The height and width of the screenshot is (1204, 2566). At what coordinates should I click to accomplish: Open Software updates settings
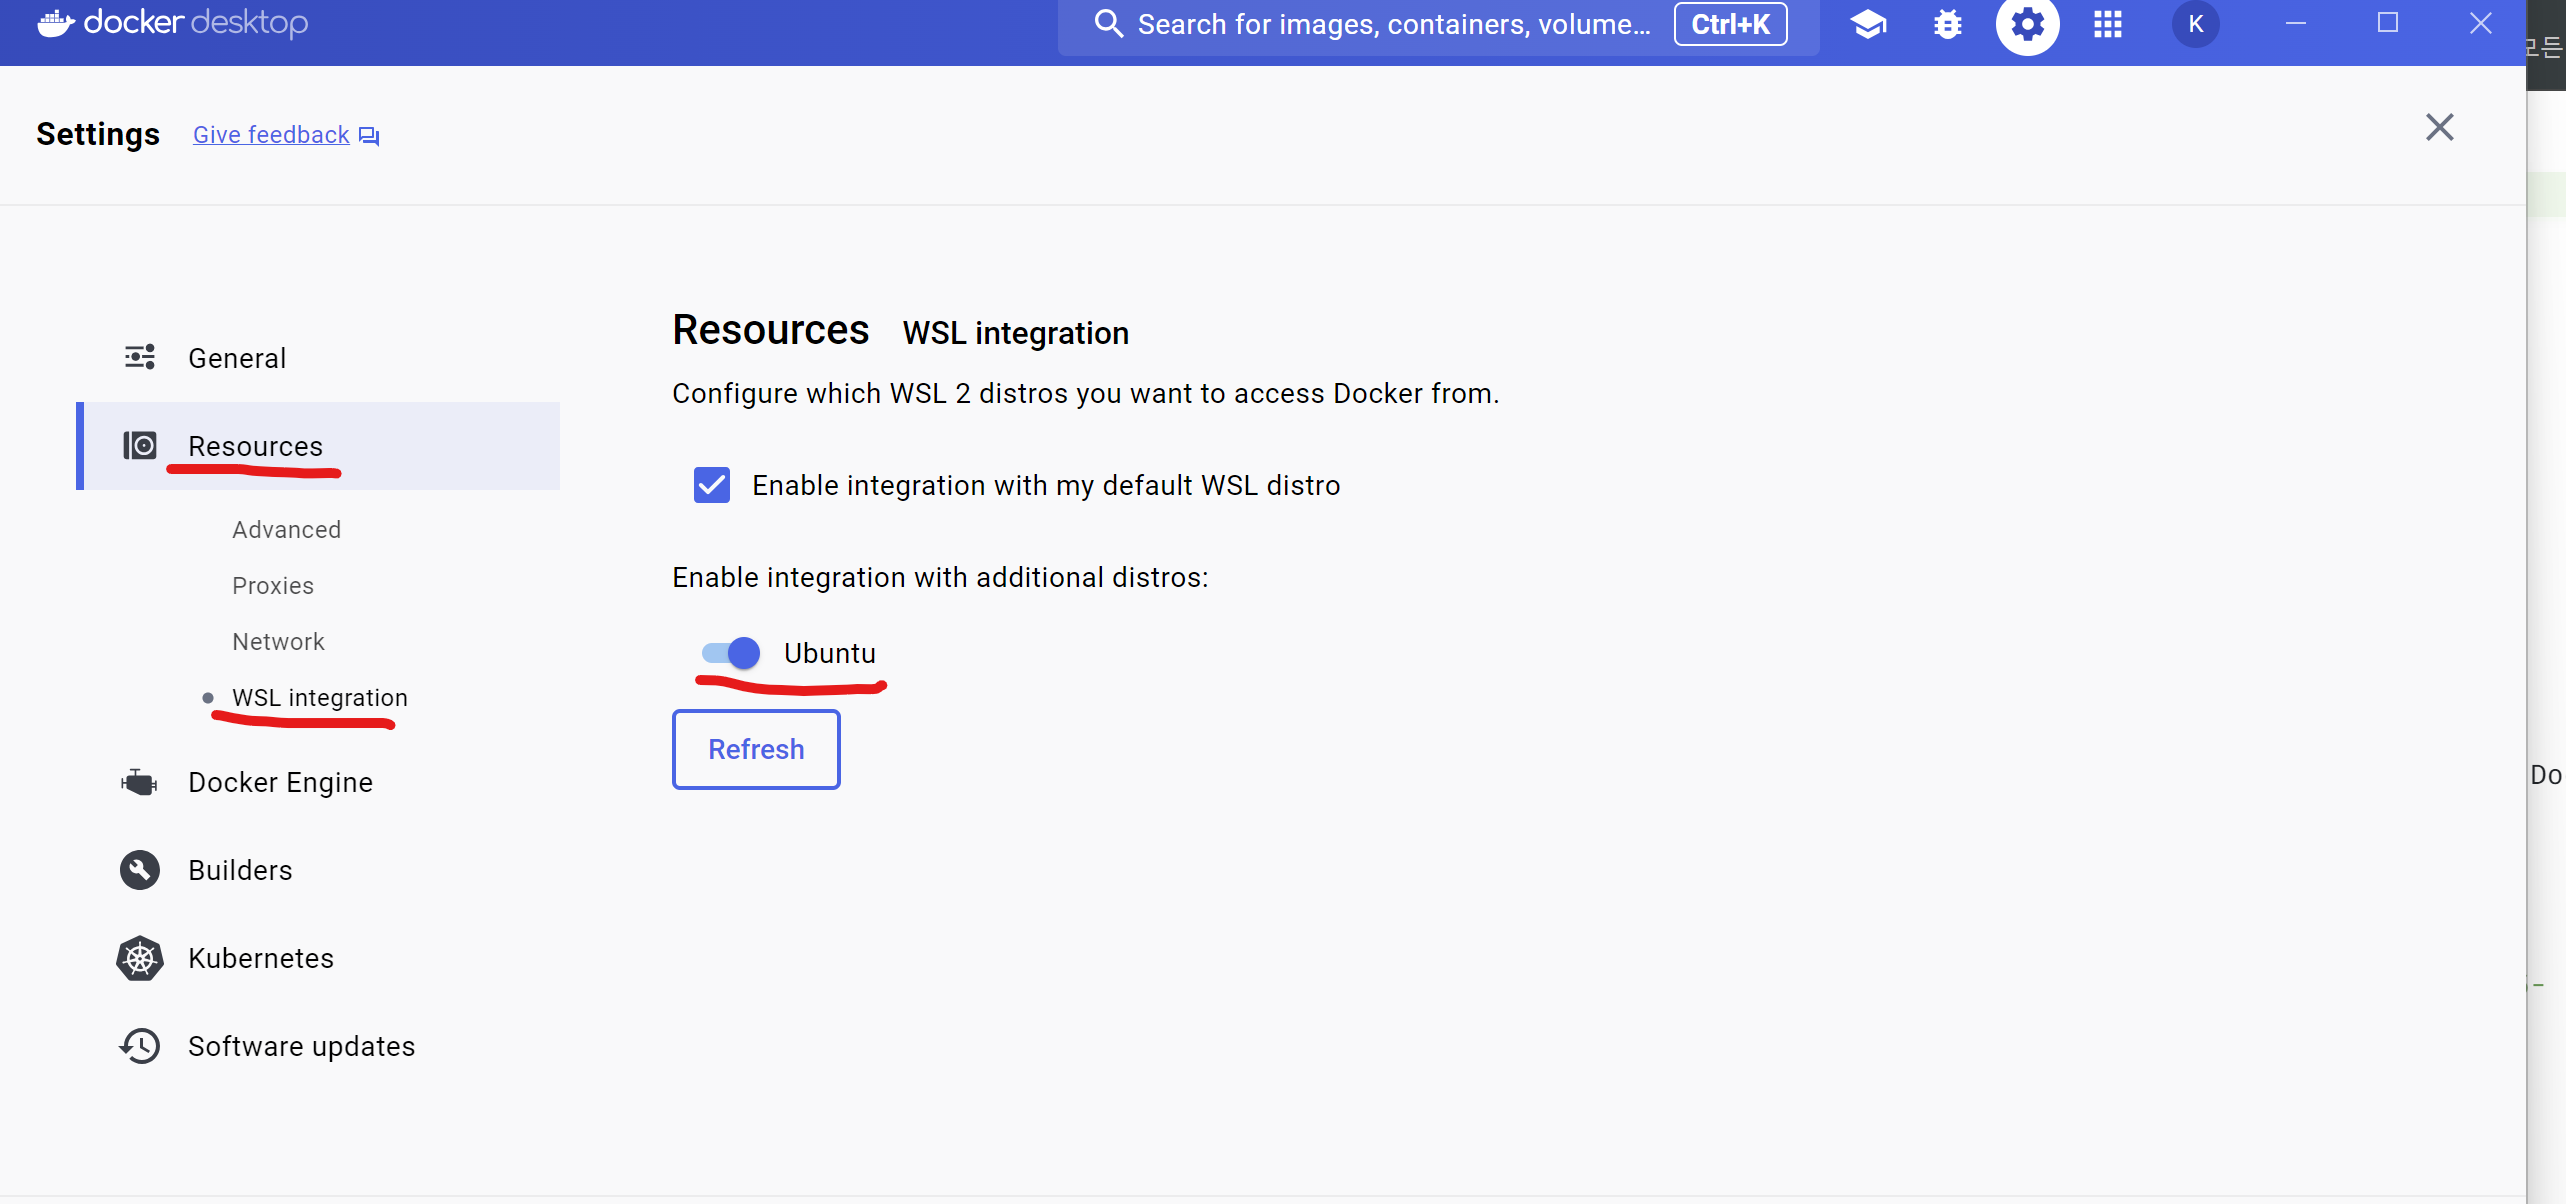301,1046
